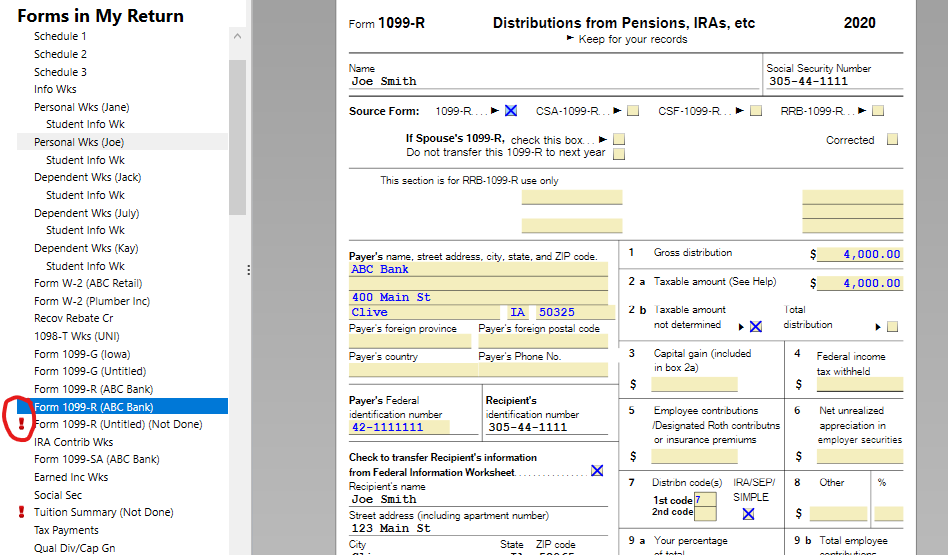Open Schedule 3 in forms list

tap(60, 72)
